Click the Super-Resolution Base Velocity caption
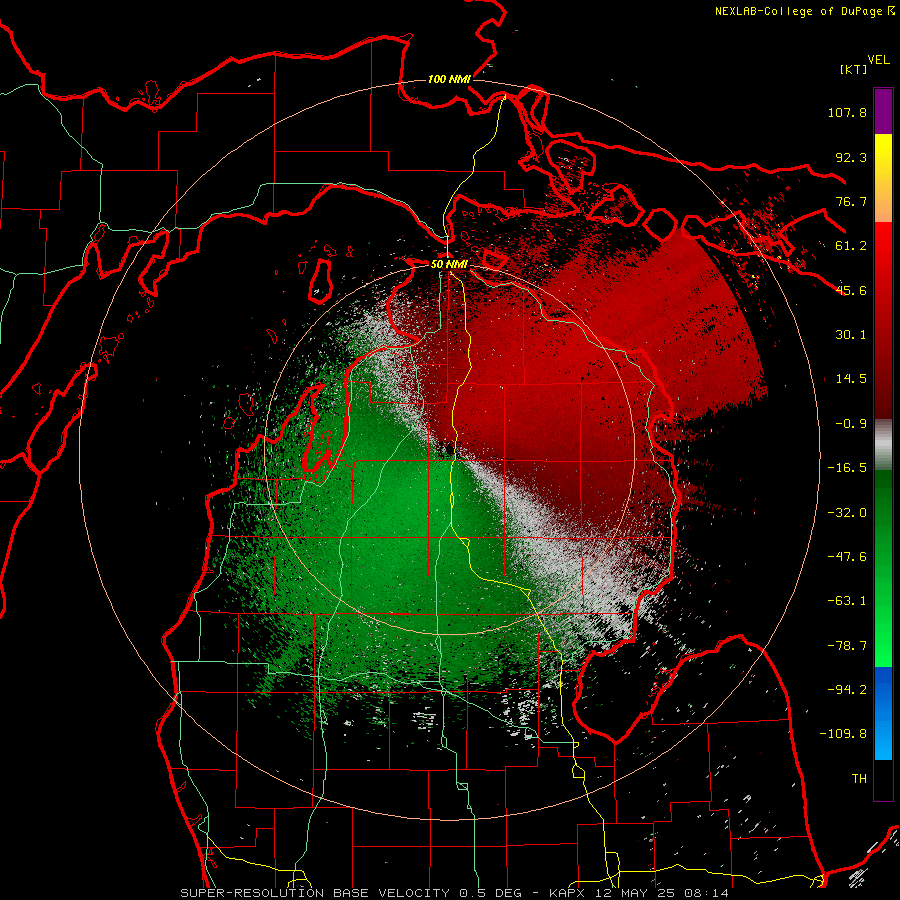The image size is (900, 900). [455, 893]
